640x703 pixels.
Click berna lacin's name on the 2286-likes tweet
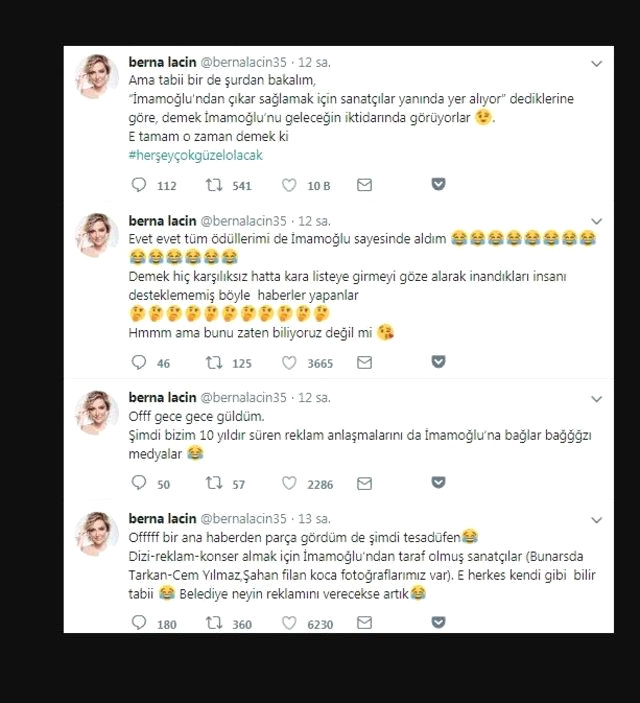pos(163,398)
